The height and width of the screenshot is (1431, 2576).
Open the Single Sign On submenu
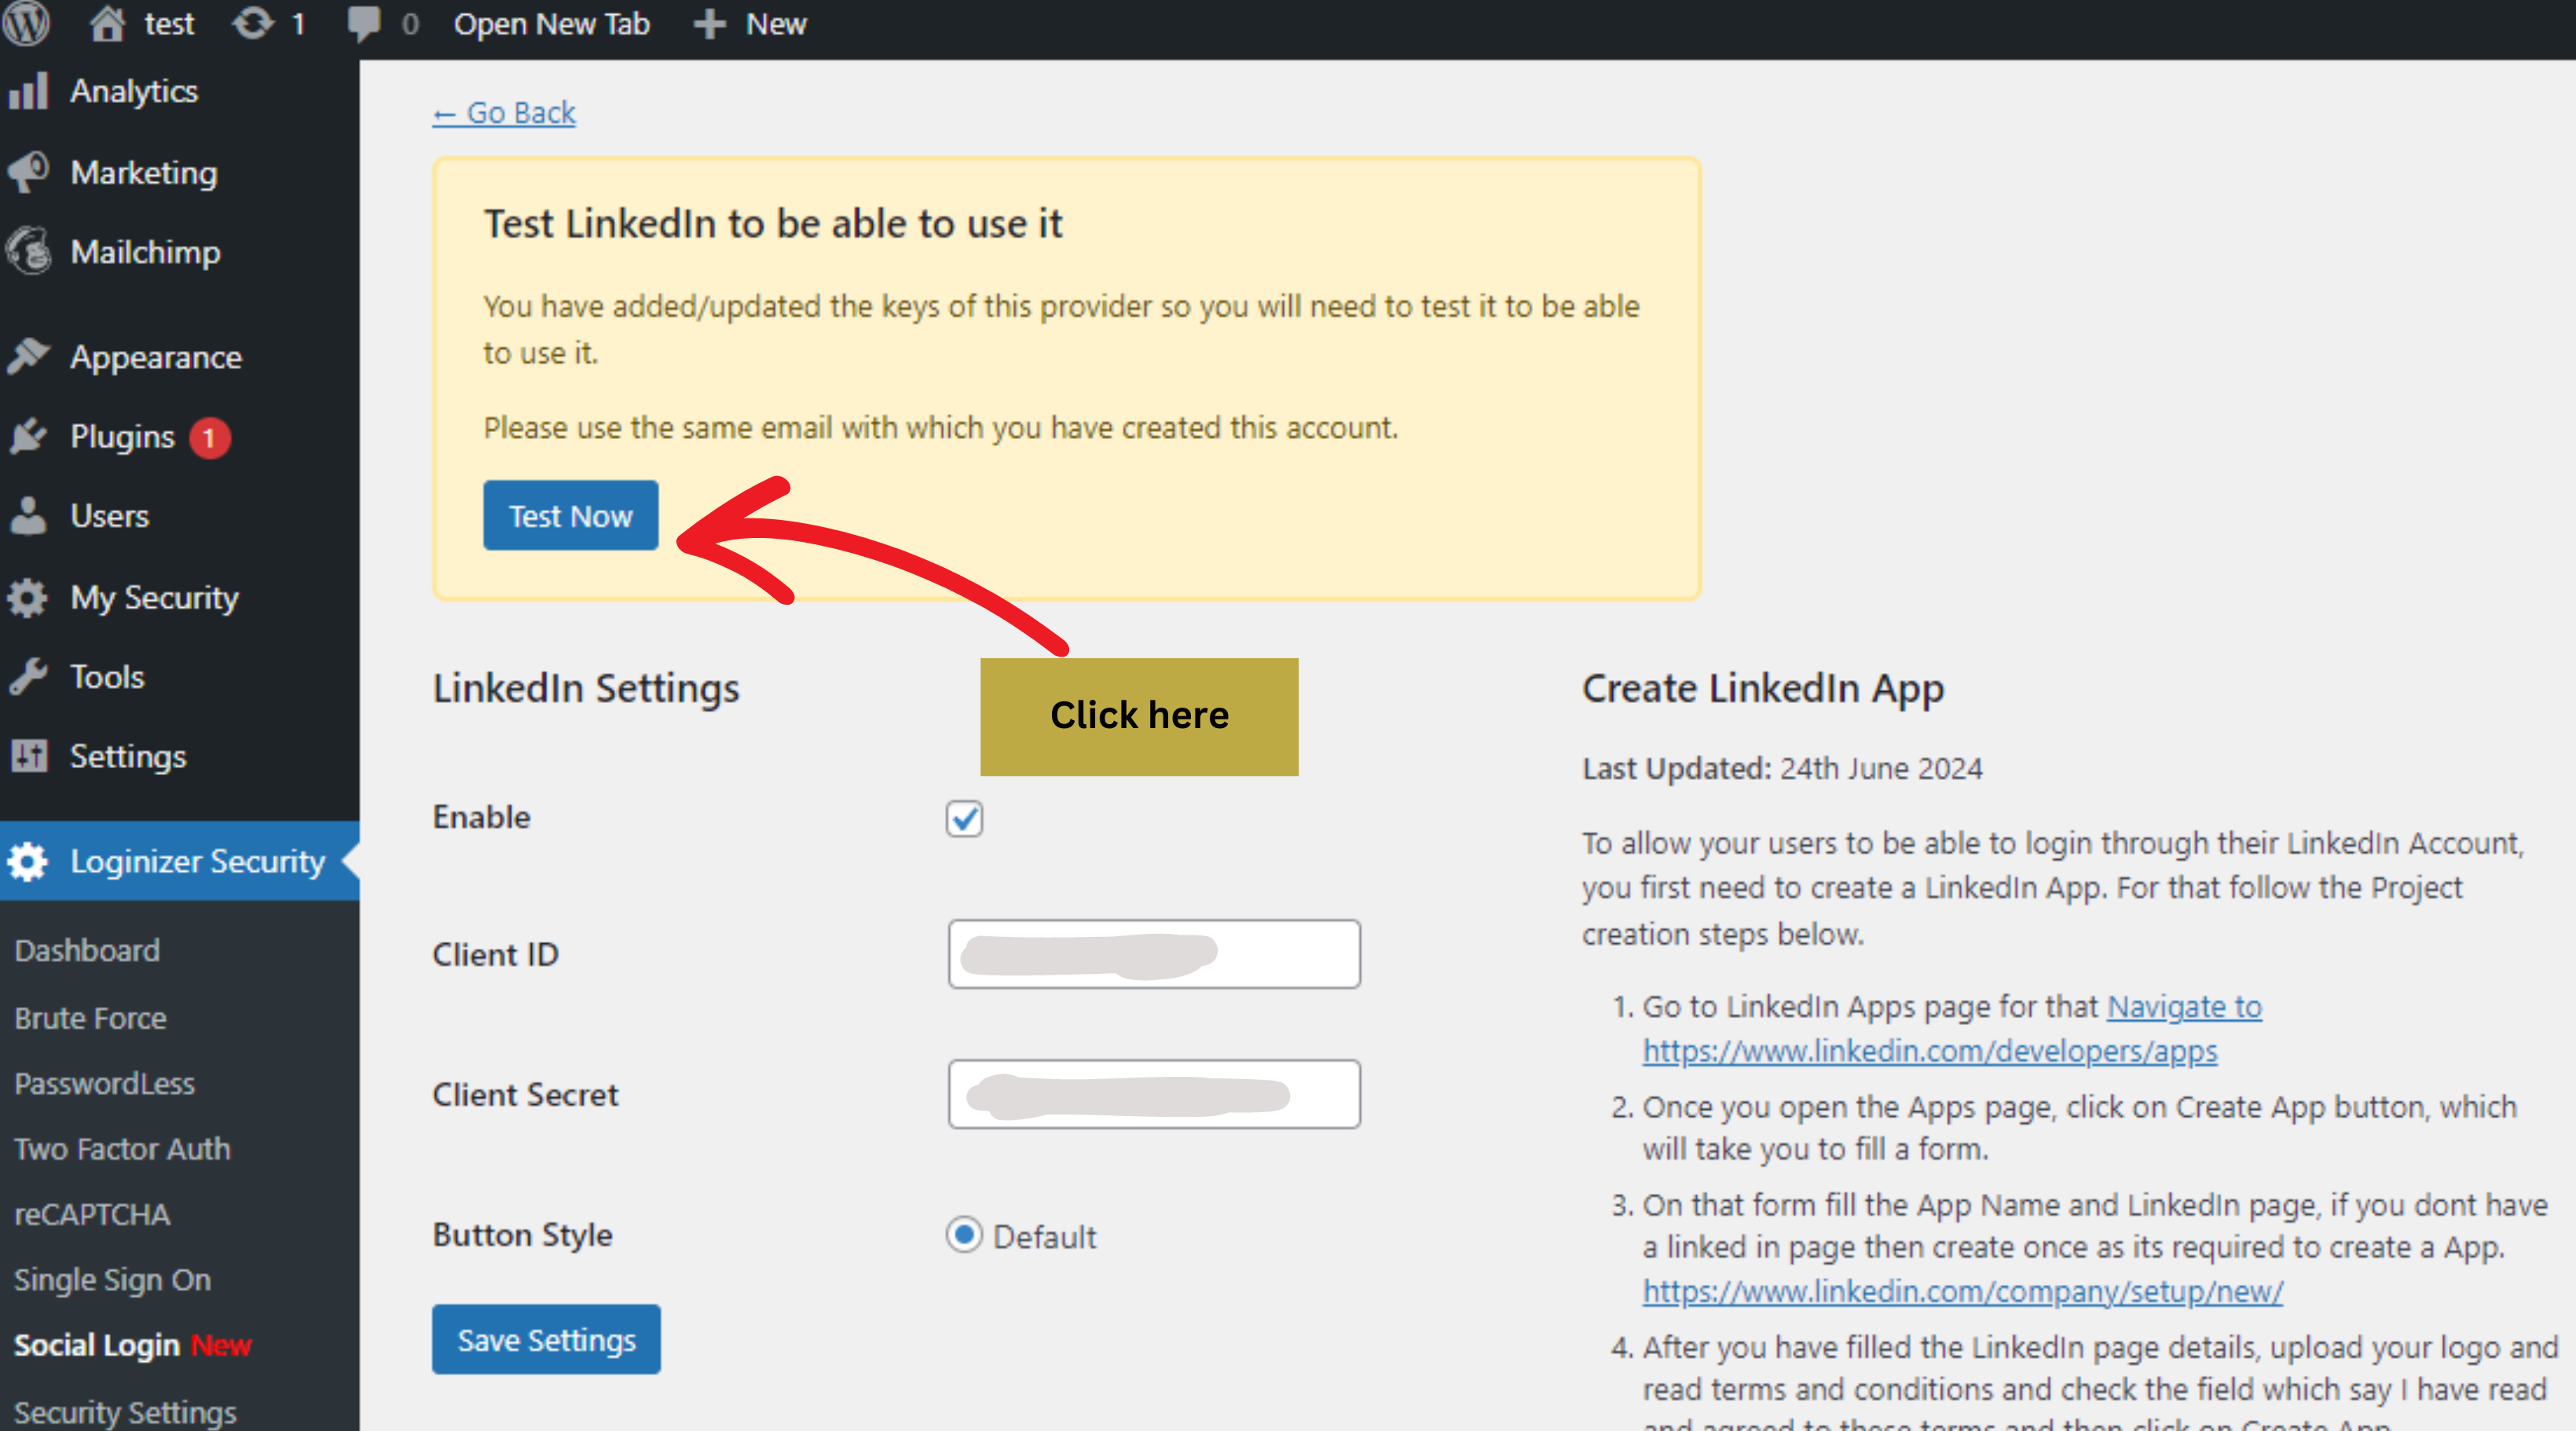(x=112, y=1280)
